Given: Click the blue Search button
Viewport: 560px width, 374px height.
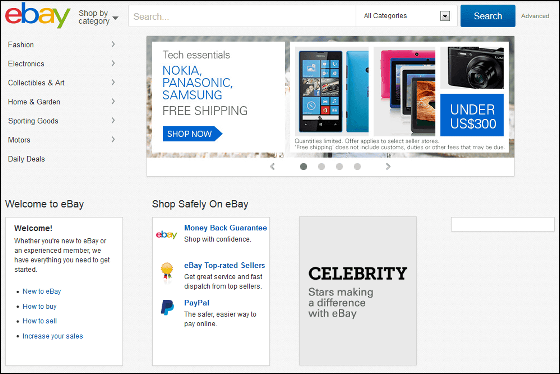Looking at the screenshot, I should (488, 16).
